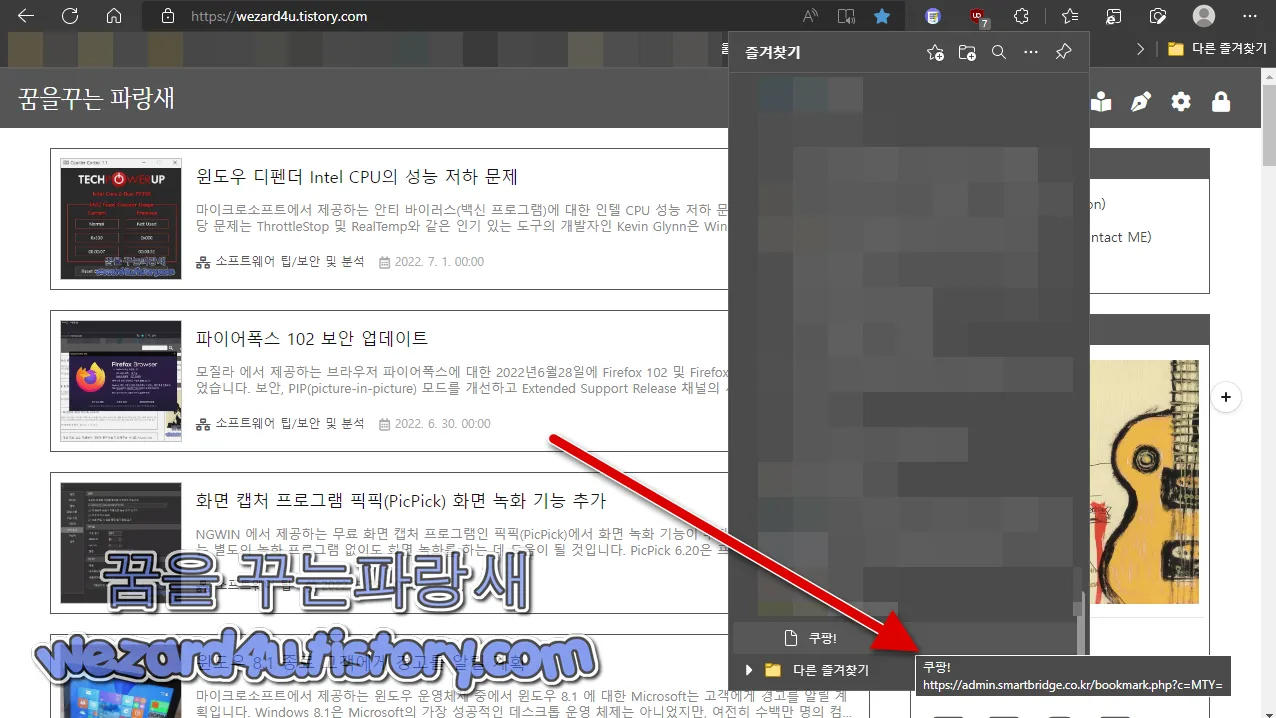Toggle the favorites bar star icon

[1070, 16]
